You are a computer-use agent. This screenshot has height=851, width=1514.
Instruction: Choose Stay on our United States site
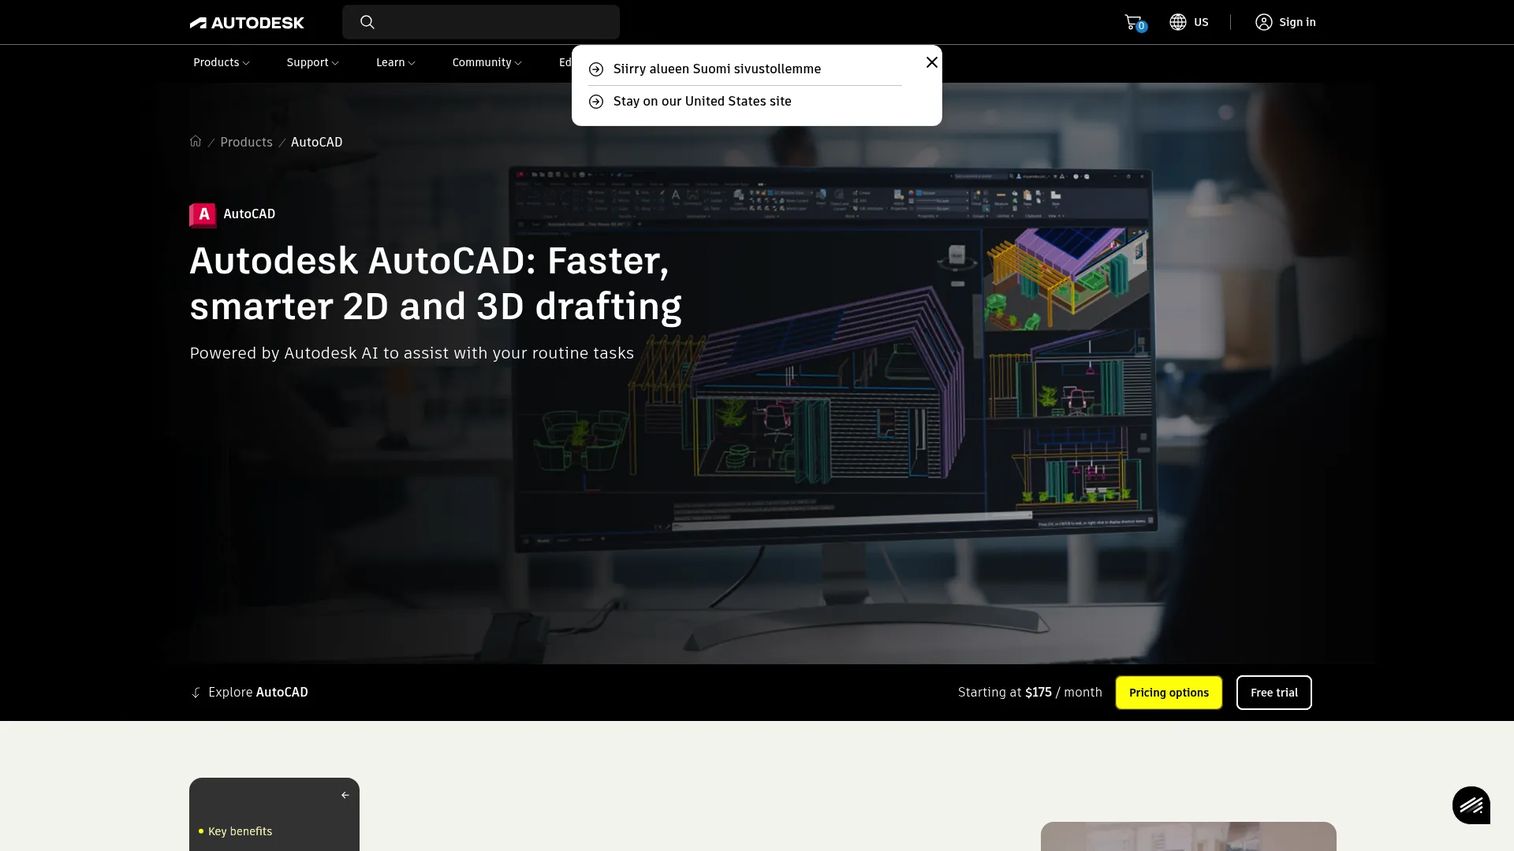point(702,101)
